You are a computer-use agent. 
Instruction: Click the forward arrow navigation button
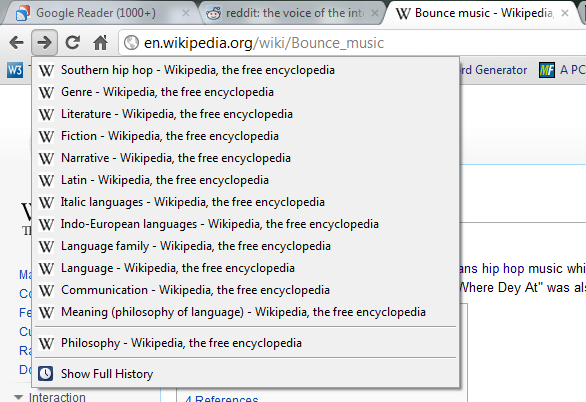click(x=44, y=43)
